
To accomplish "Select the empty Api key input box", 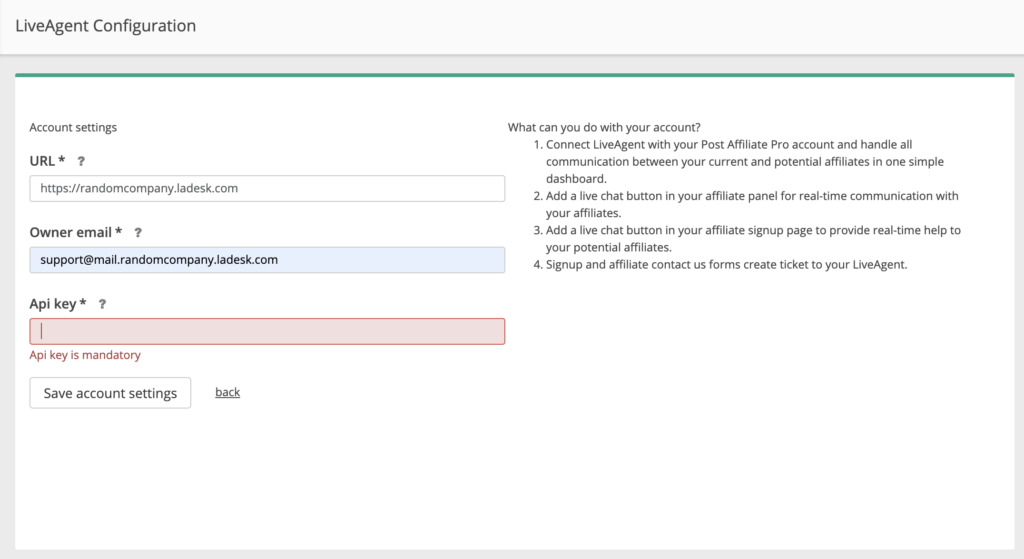I will point(267,331).
